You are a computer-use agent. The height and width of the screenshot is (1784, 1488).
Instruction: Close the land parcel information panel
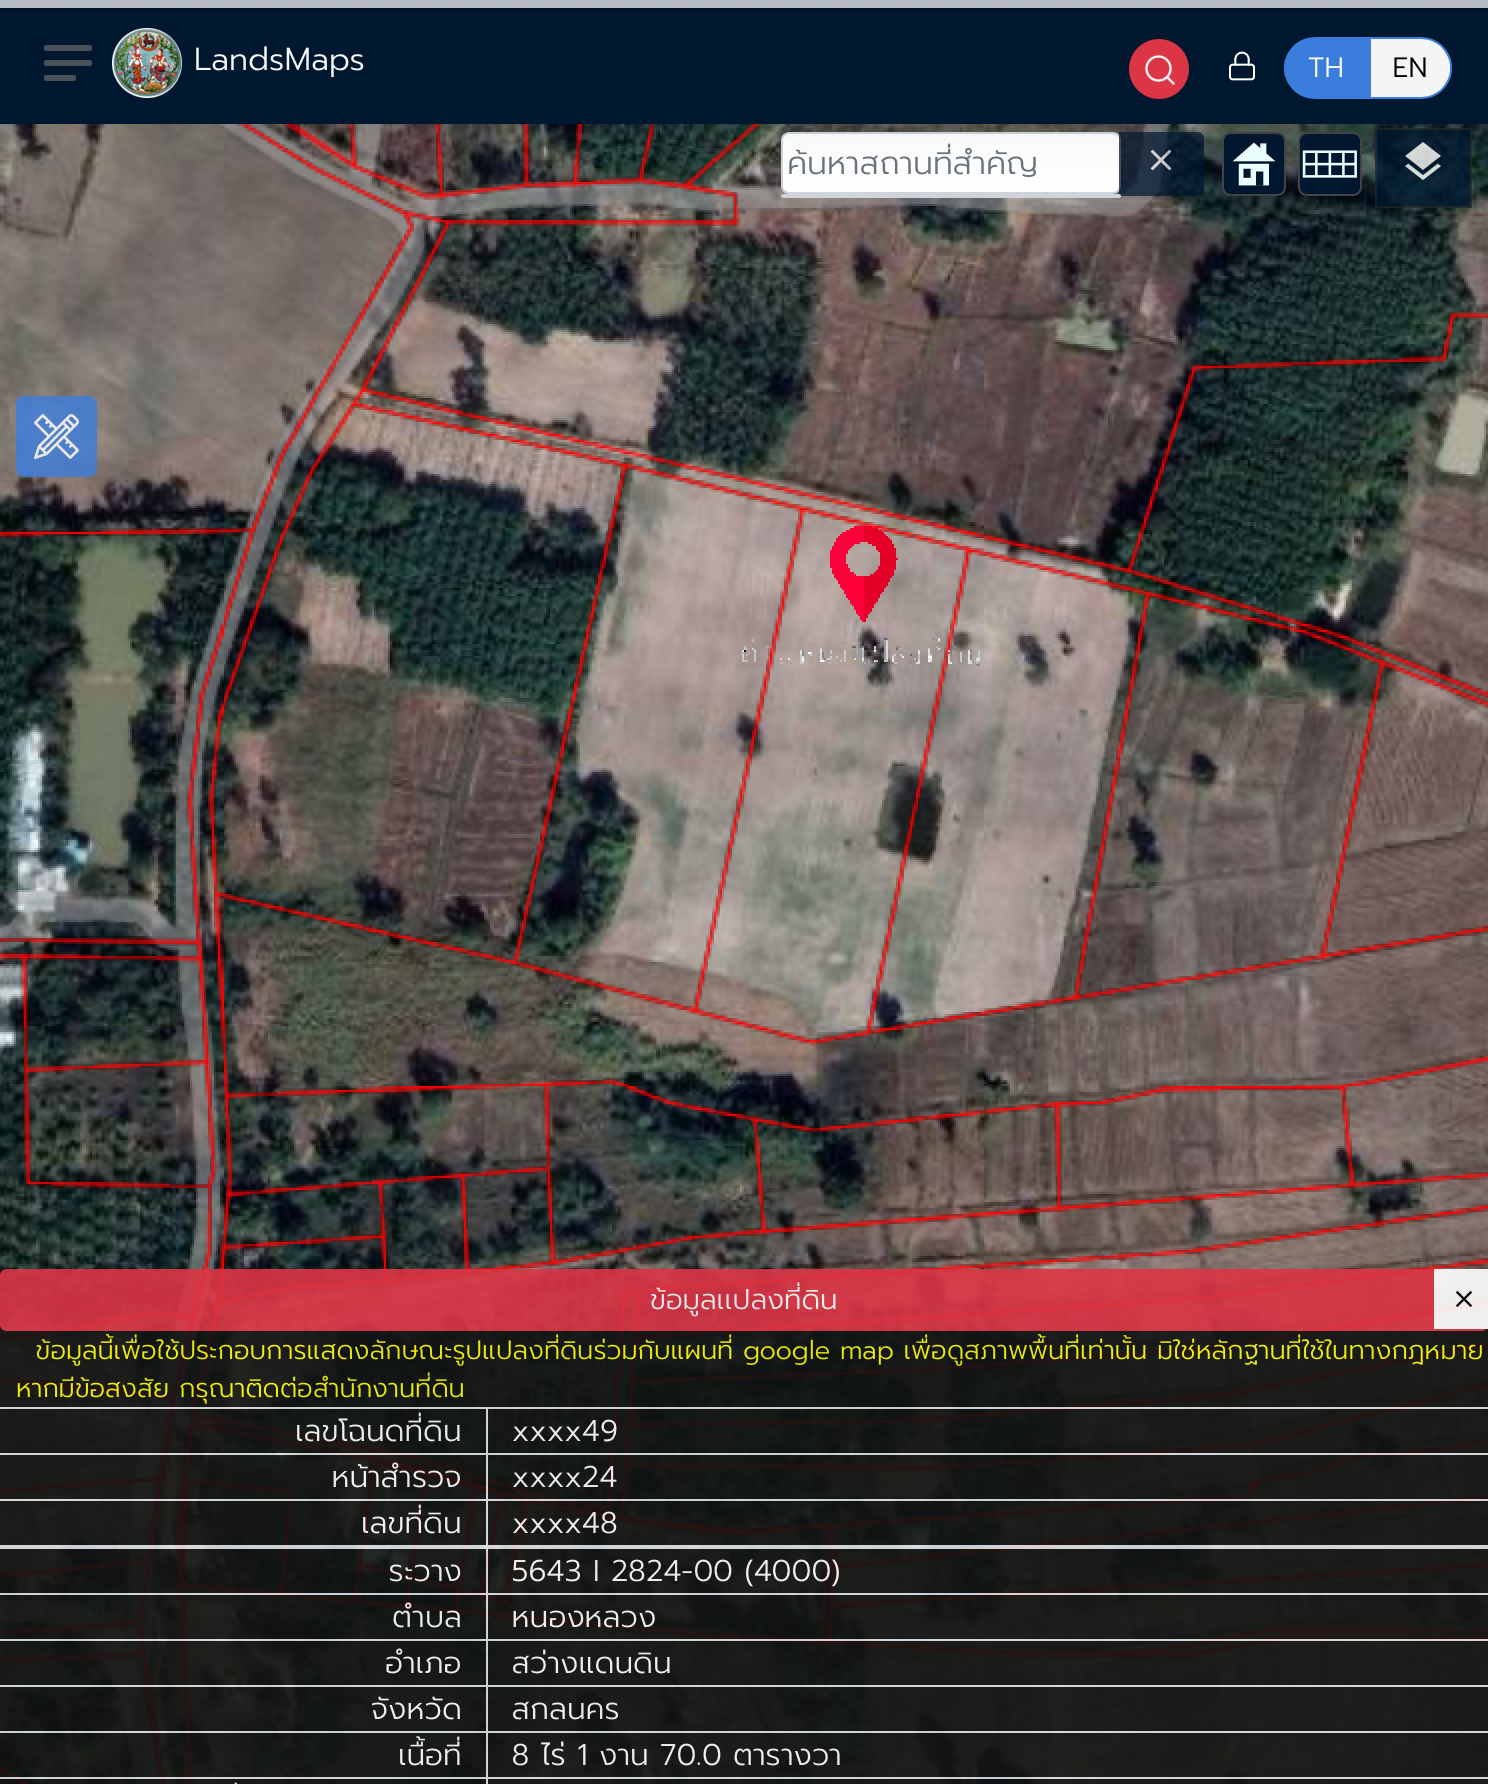coord(1463,1299)
